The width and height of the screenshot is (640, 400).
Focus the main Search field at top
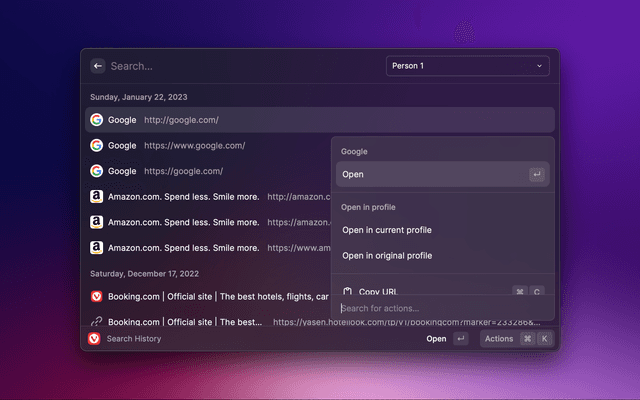(x=240, y=66)
